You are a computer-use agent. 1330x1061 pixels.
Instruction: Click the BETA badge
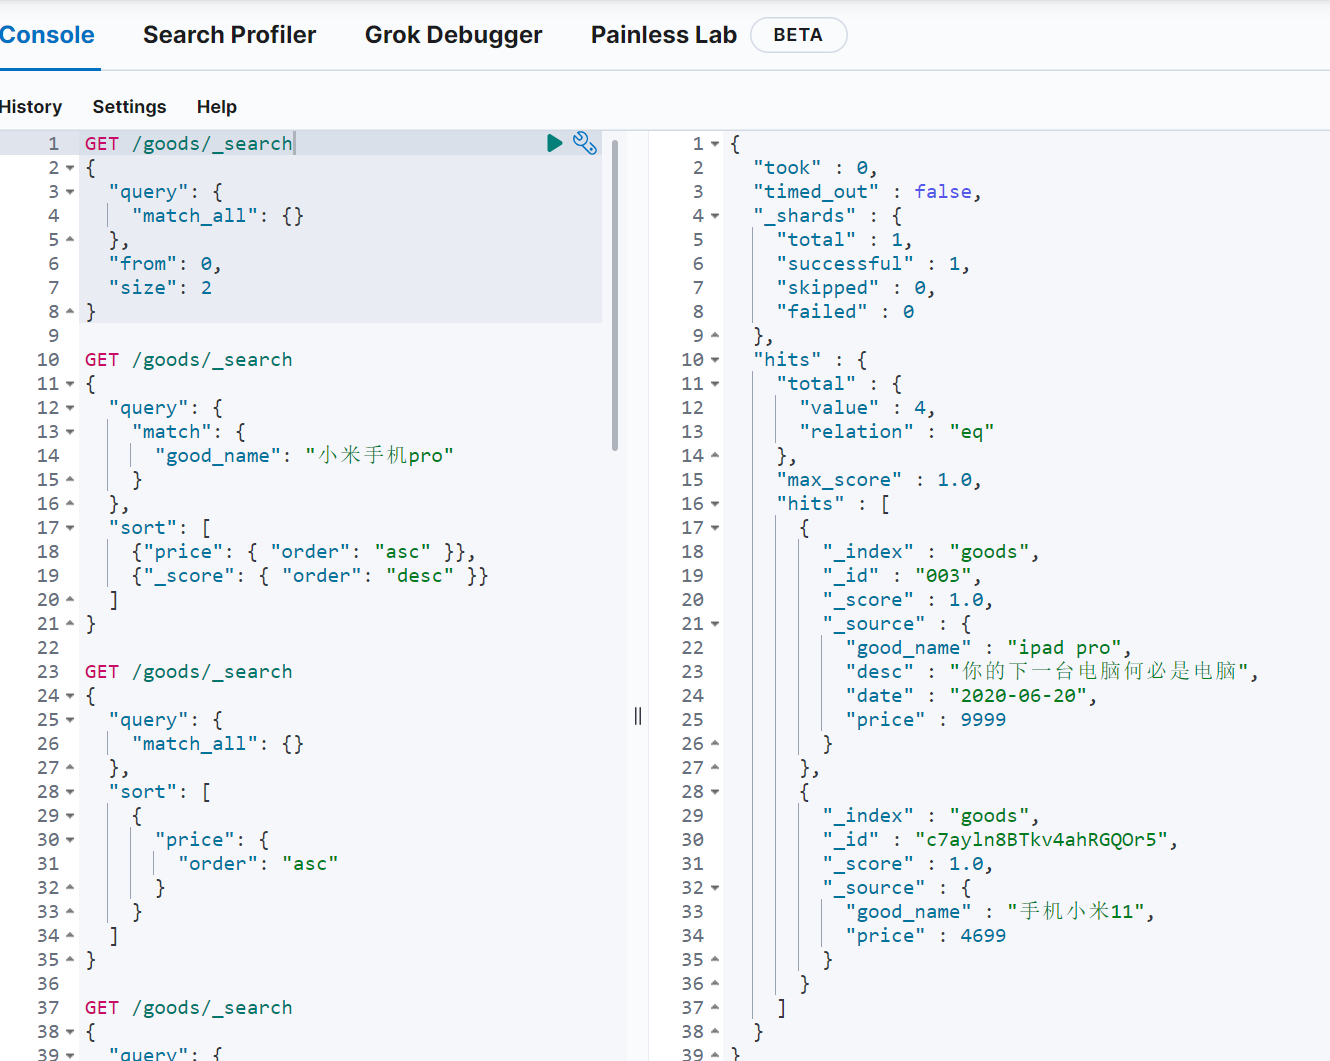tap(797, 35)
